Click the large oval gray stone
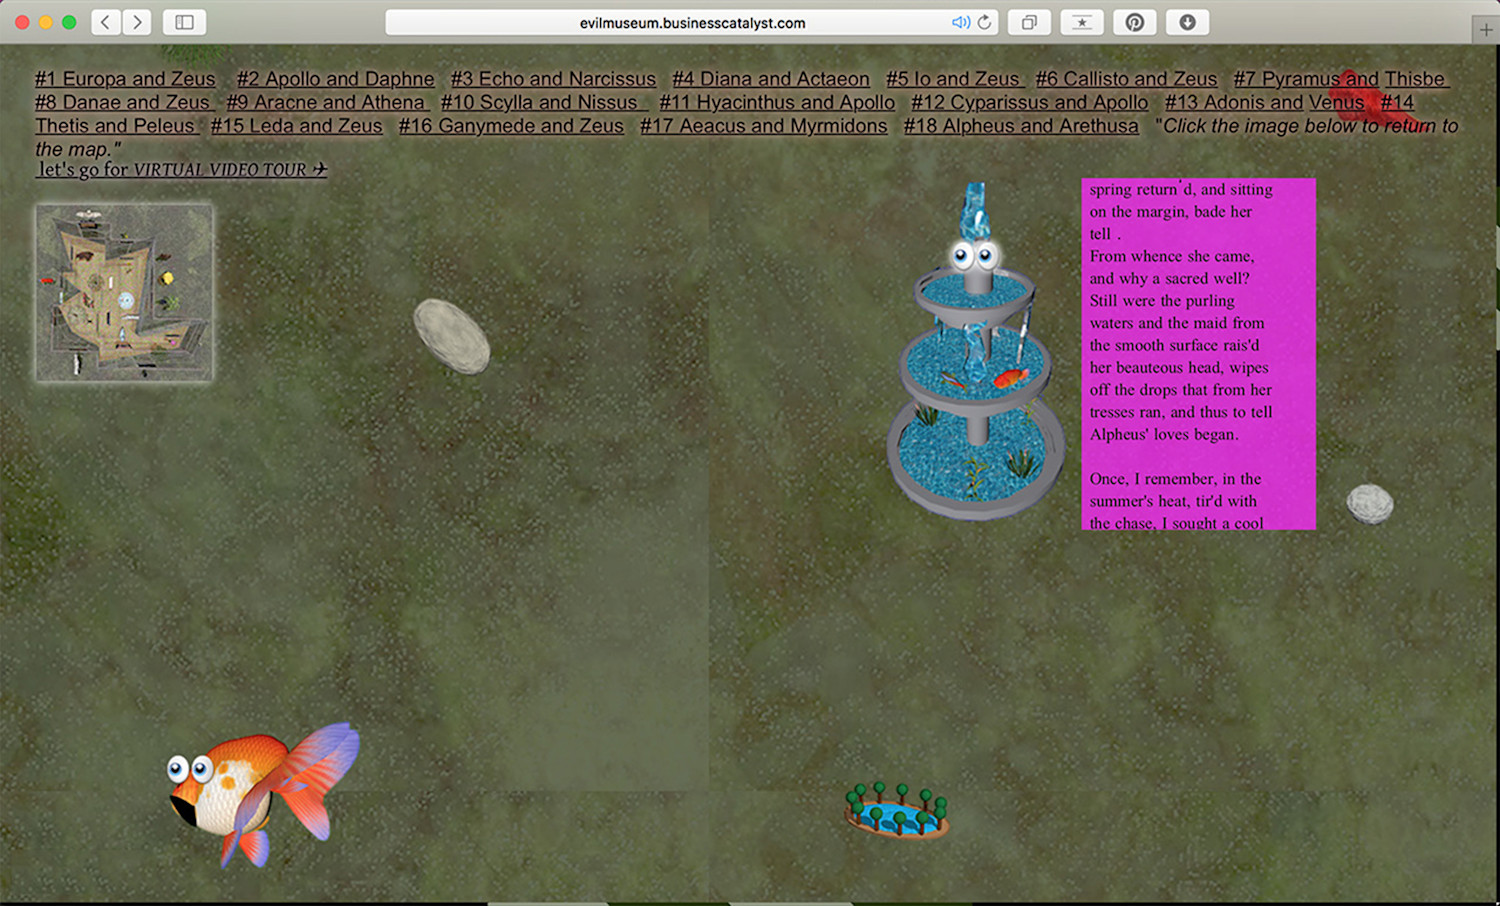Viewport: 1500px width, 906px height. click(452, 336)
